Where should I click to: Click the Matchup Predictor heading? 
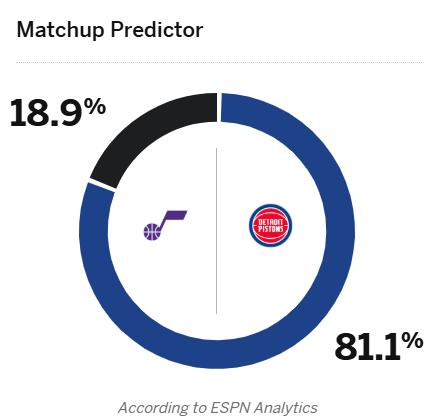[x=110, y=29]
